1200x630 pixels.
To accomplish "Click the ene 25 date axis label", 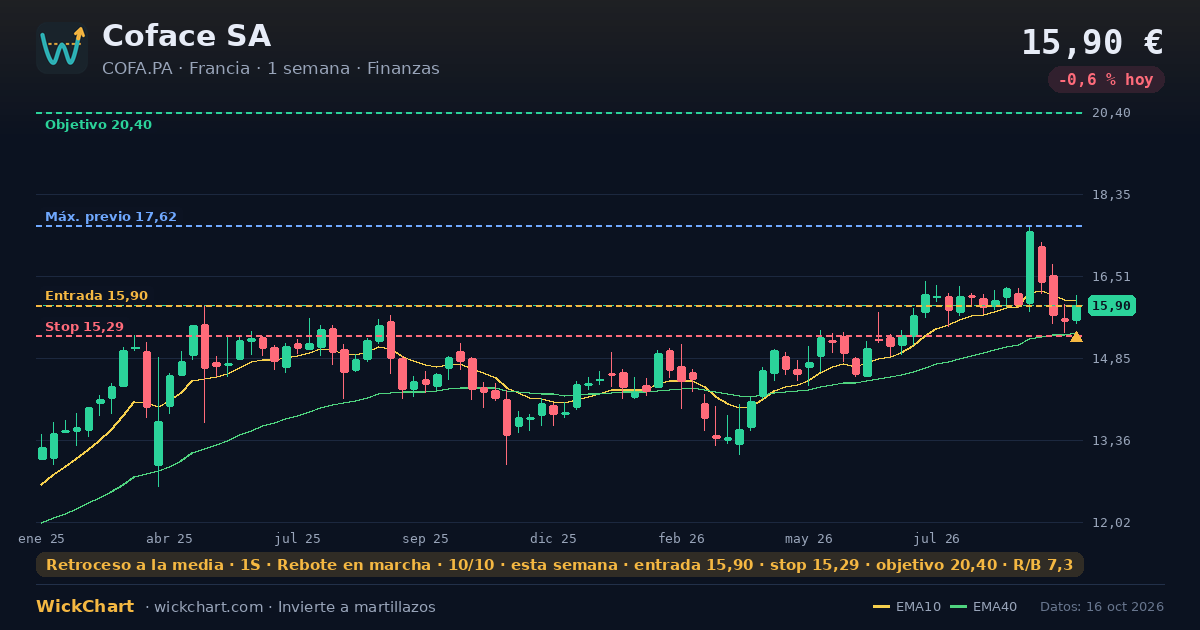I will tap(41, 539).
